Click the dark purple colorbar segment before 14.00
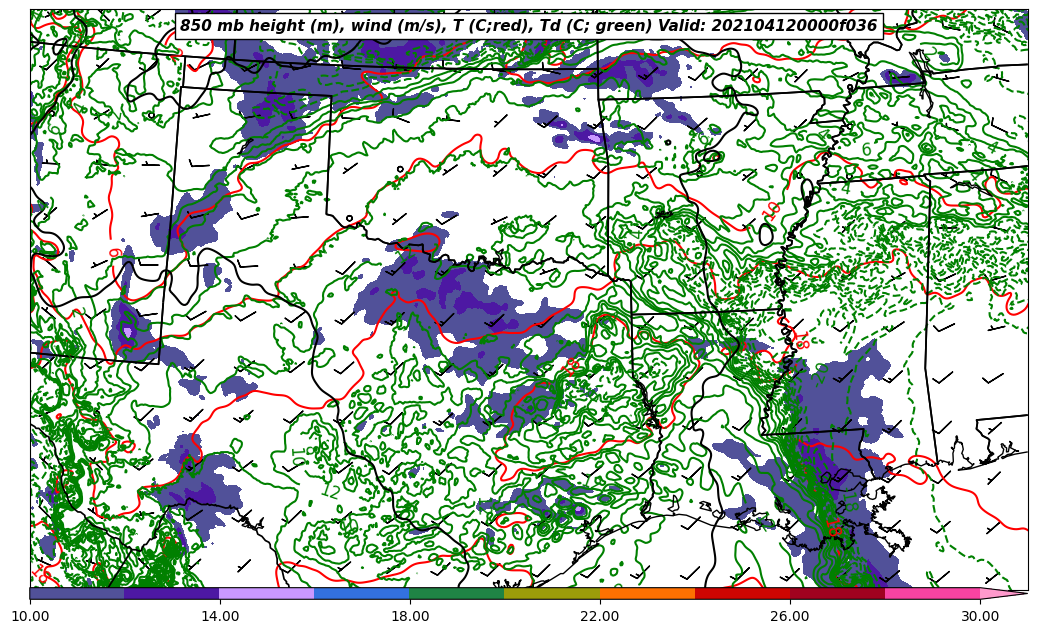The height and width of the screenshot is (633, 1037). coord(172,593)
